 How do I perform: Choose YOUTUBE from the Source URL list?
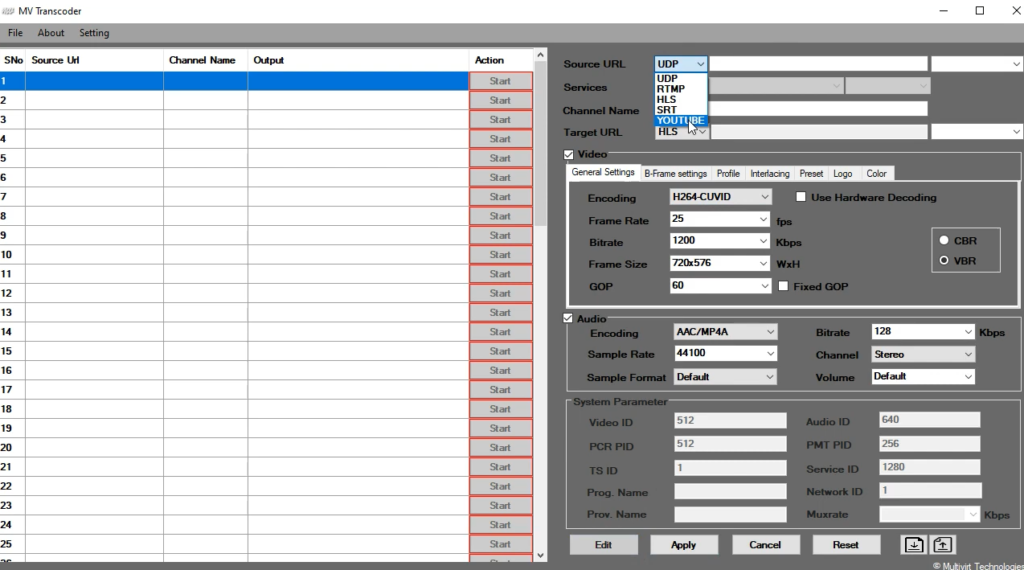pyautogui.click(x=680, y=121)
